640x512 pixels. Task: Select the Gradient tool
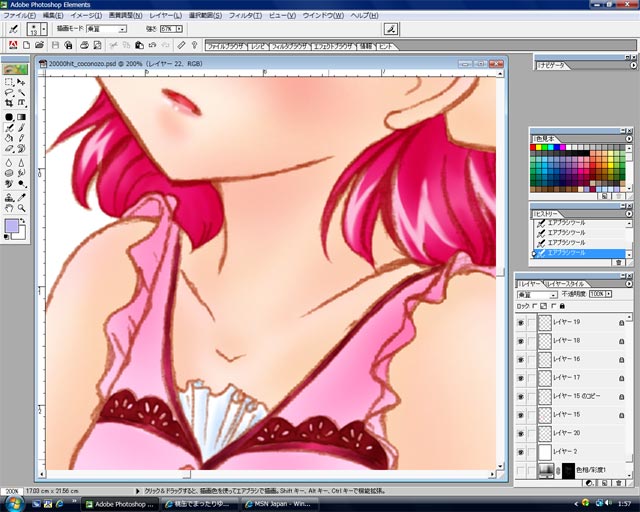coord(21,117)
